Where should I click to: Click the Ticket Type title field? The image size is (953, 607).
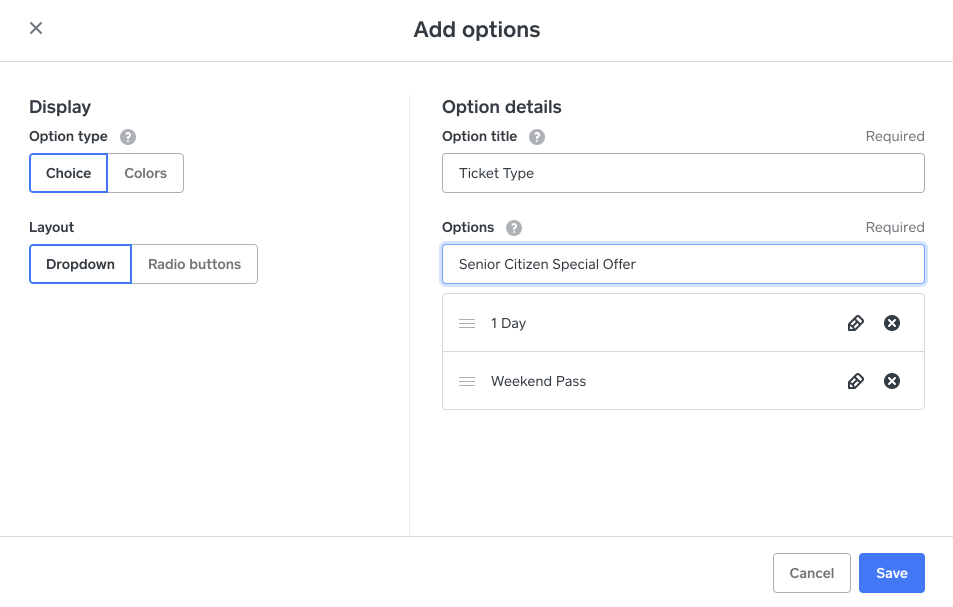pyautogui.click(x=683, y=173)
